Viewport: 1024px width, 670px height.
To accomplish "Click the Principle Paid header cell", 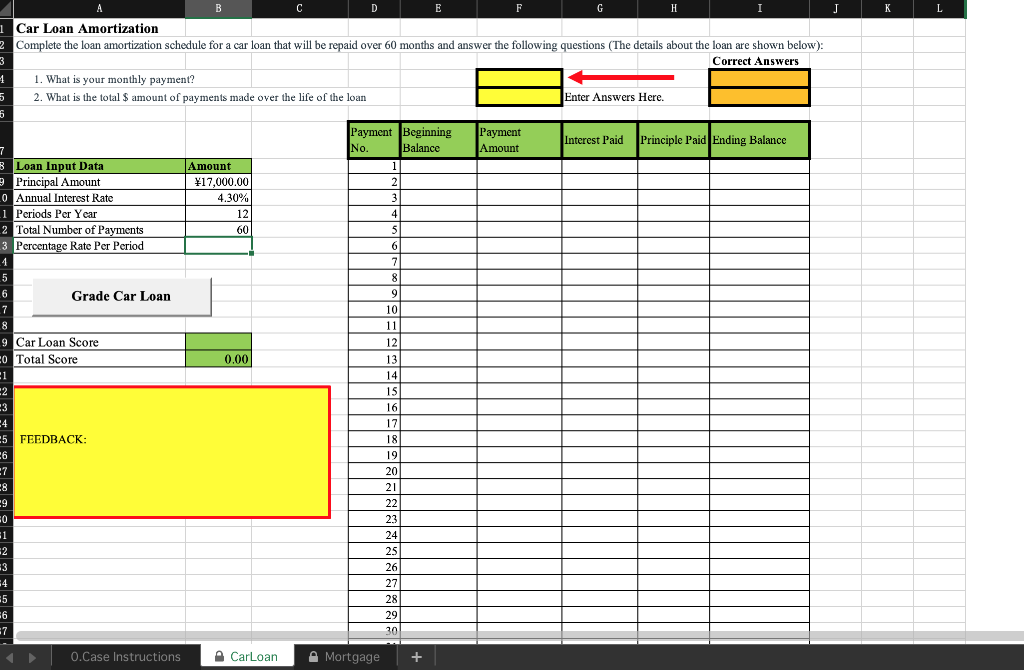I will [673, 140].
